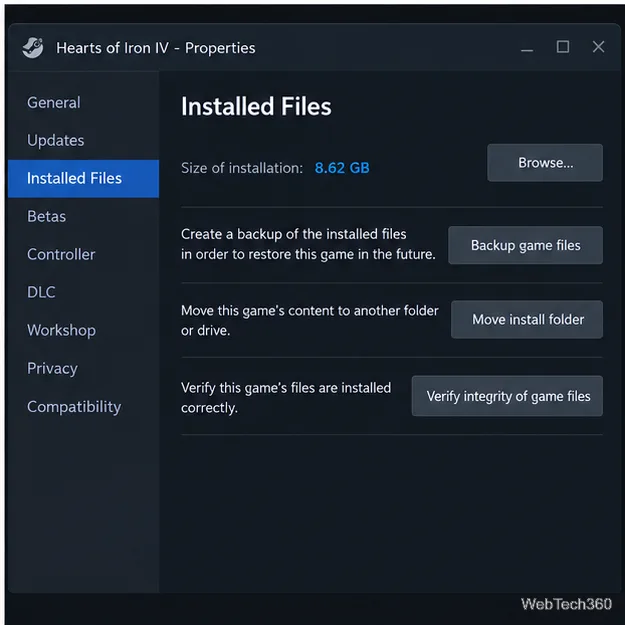Click Backup game files button
This screenshot has height=625, width=625.
coord(525,245)
